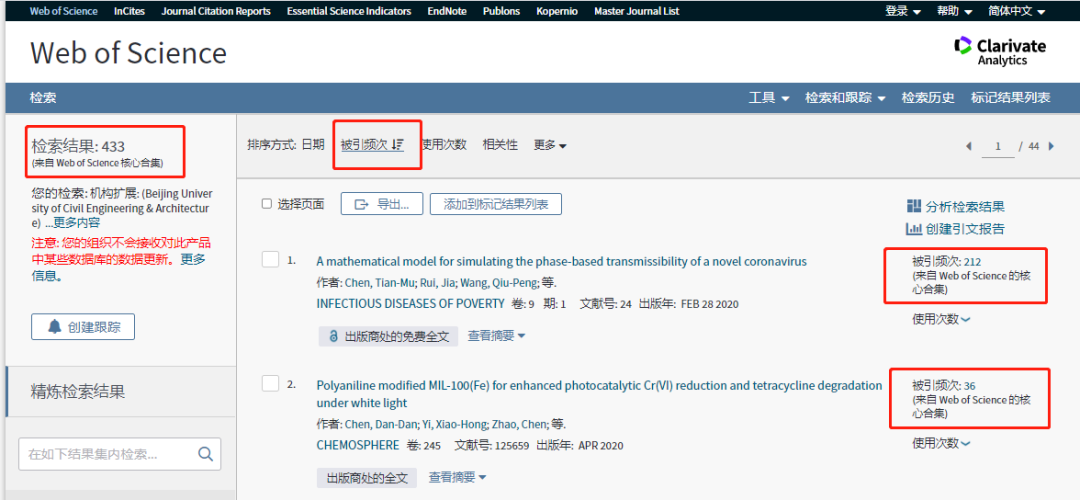Click the 创建引文报告 bar chart icon
Screen dimensions: 1080x500
(x=914, y=229)
